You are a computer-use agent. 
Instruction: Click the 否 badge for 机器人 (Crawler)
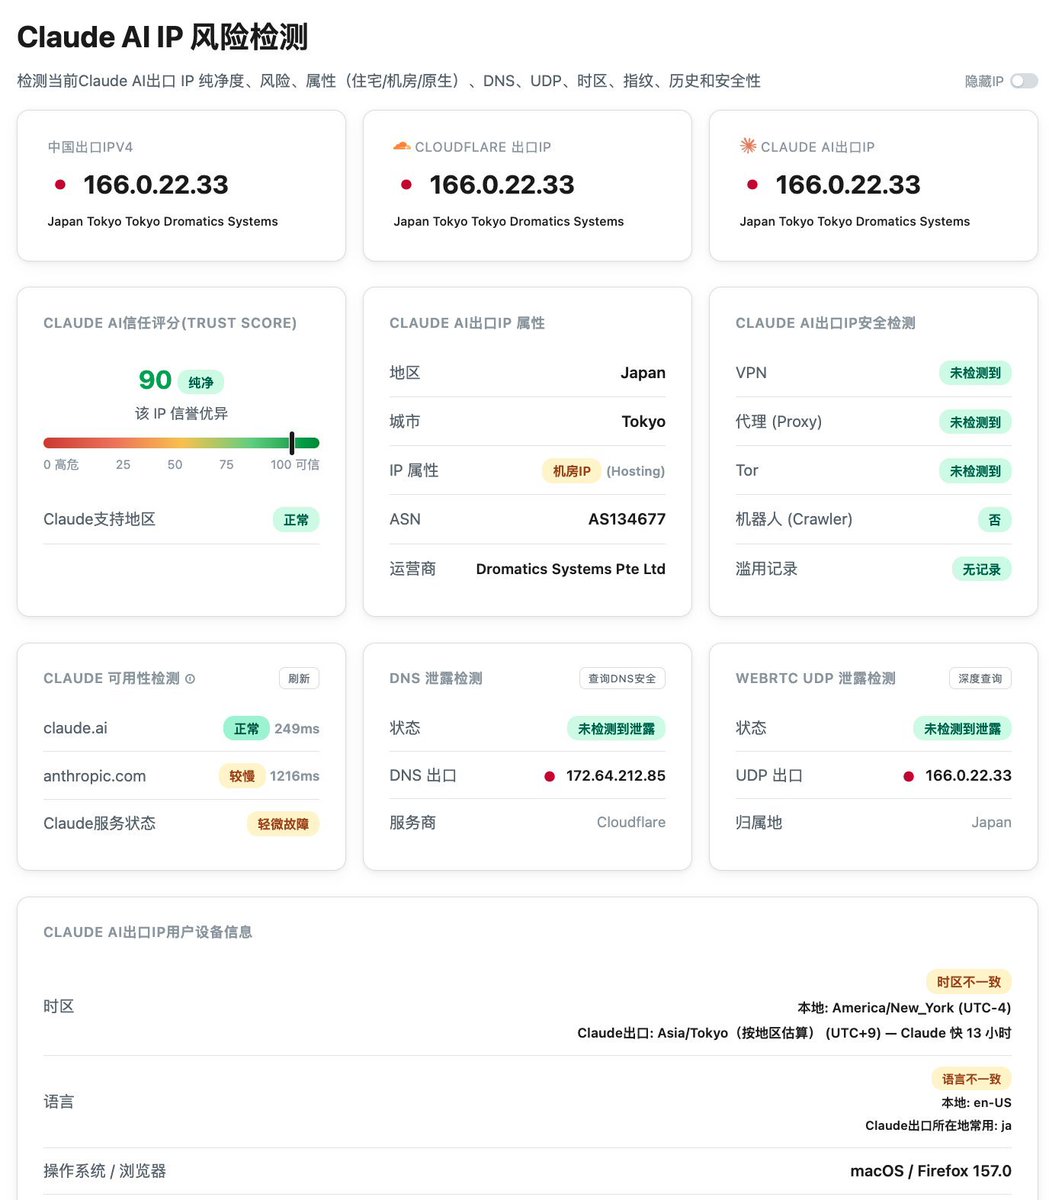[994, 520]
